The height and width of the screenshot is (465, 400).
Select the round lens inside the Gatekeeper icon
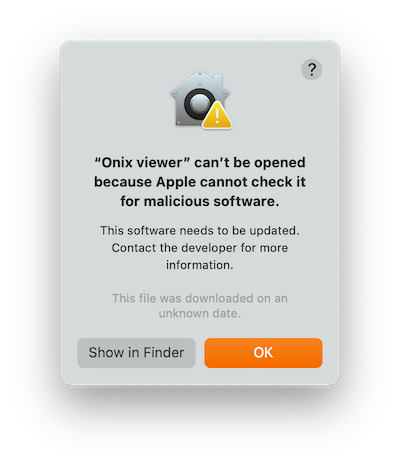pos(199,103)
